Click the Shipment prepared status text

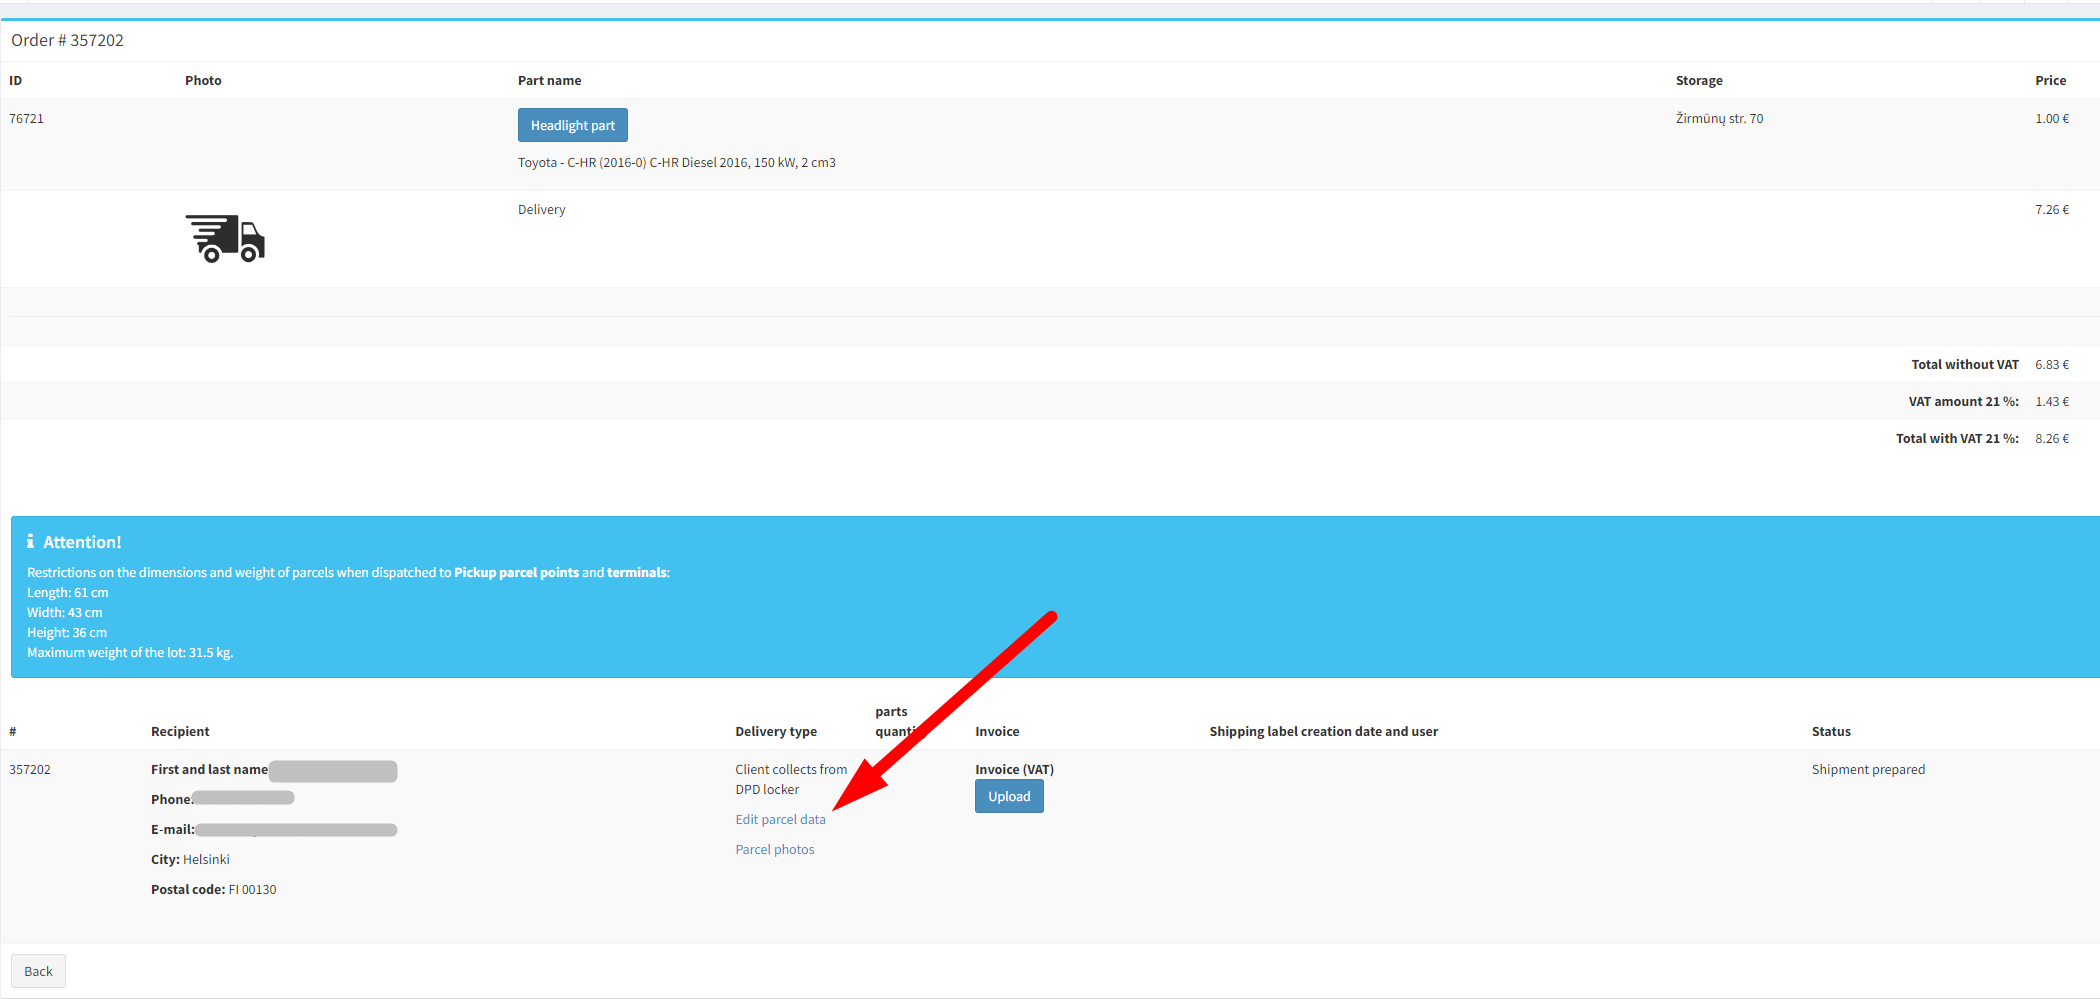click(x=1867, y=769)
